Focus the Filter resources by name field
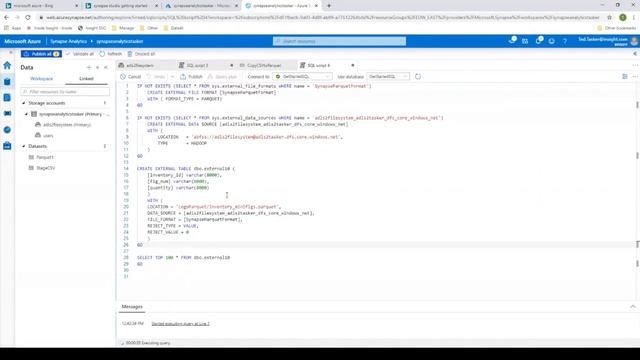 [x=65, y=92]
